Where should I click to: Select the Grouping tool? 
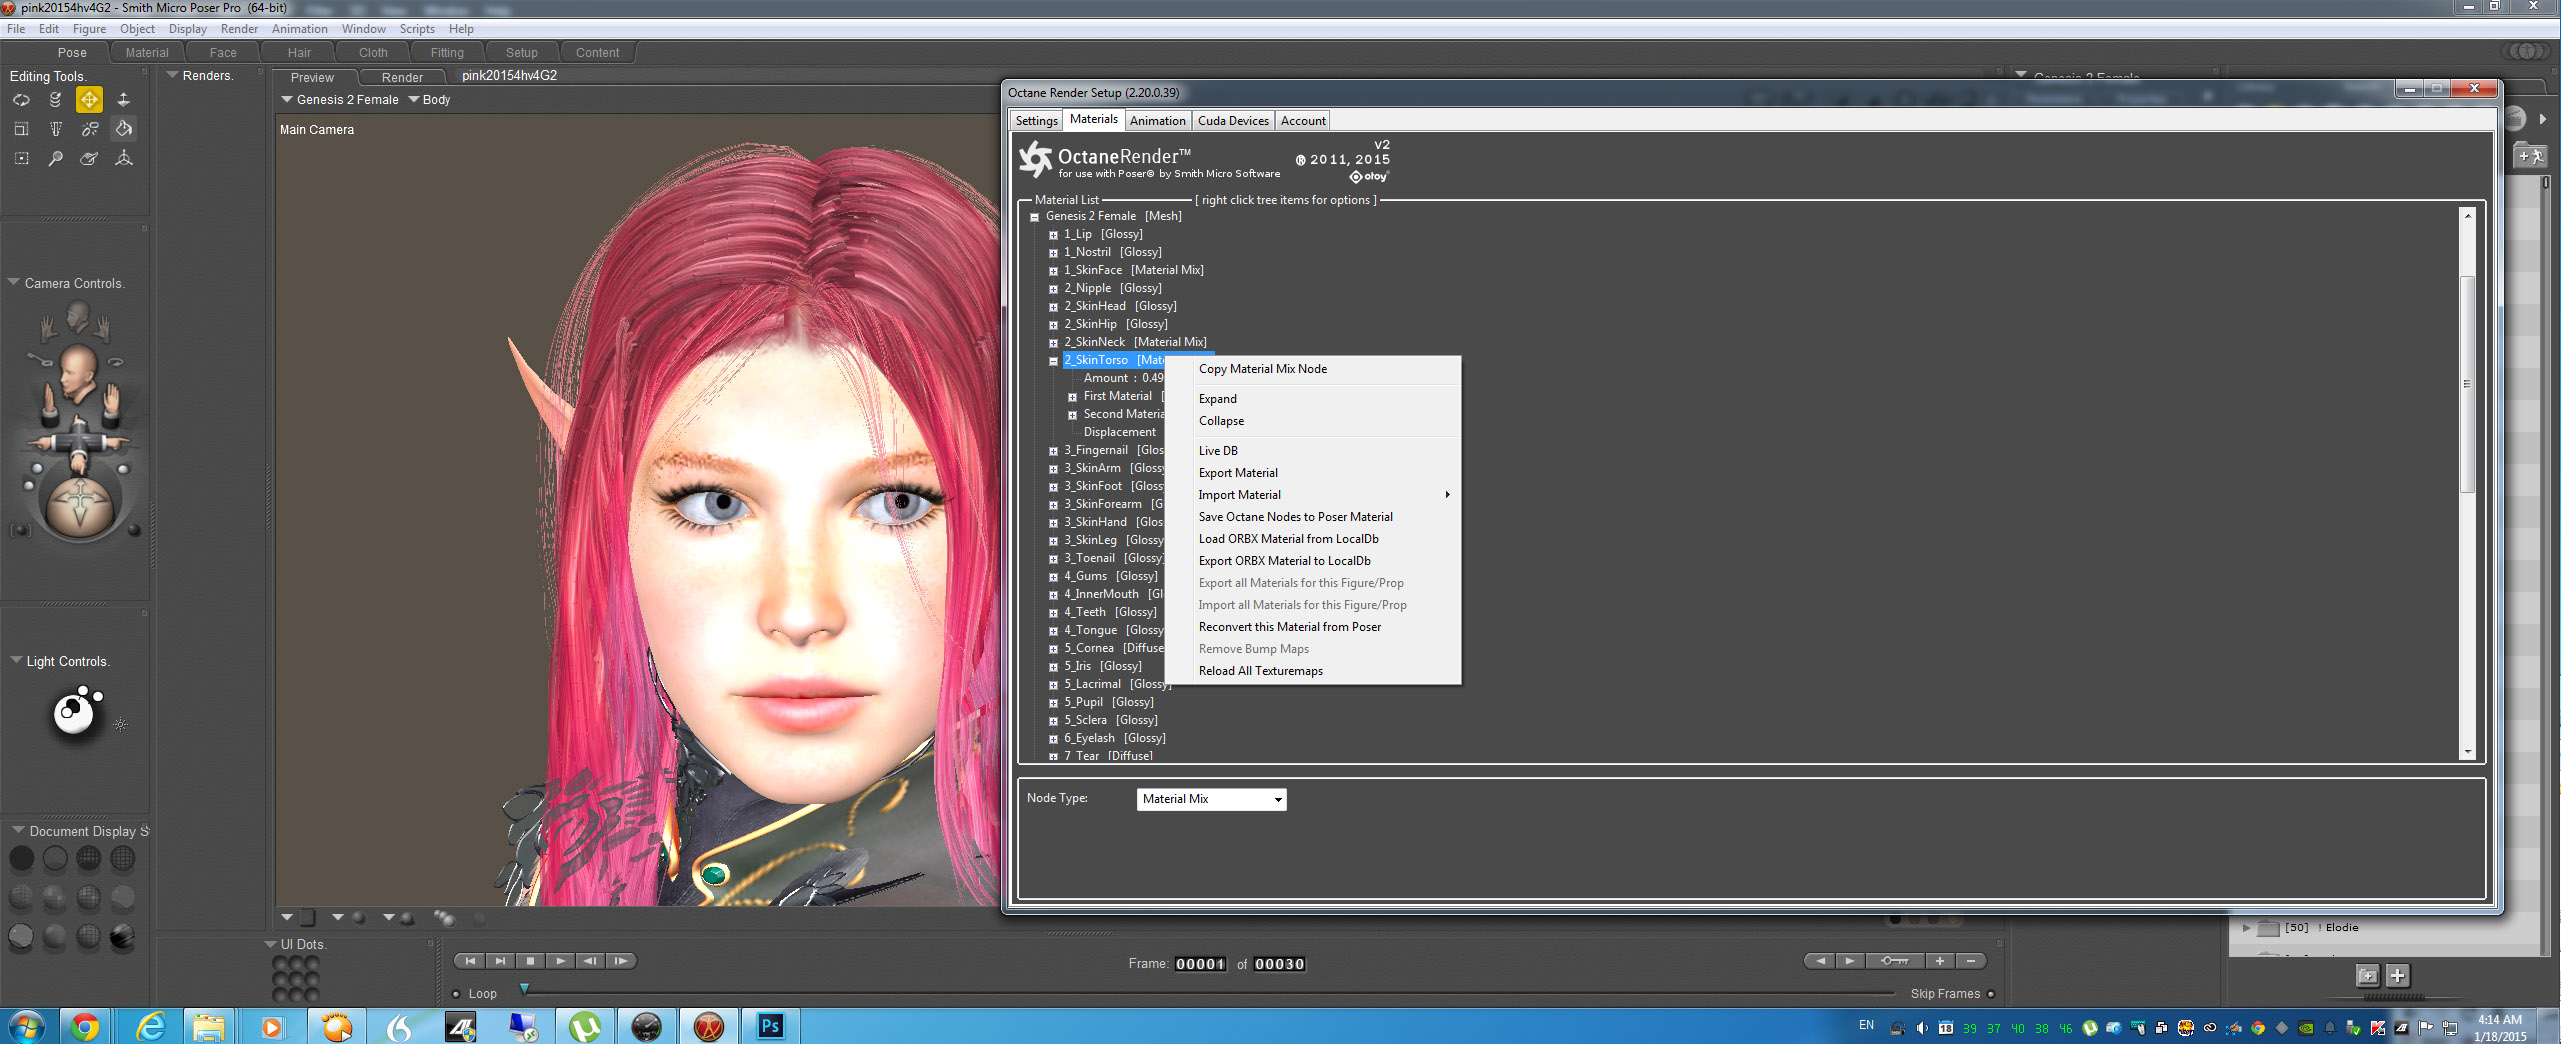pos(21,158)
